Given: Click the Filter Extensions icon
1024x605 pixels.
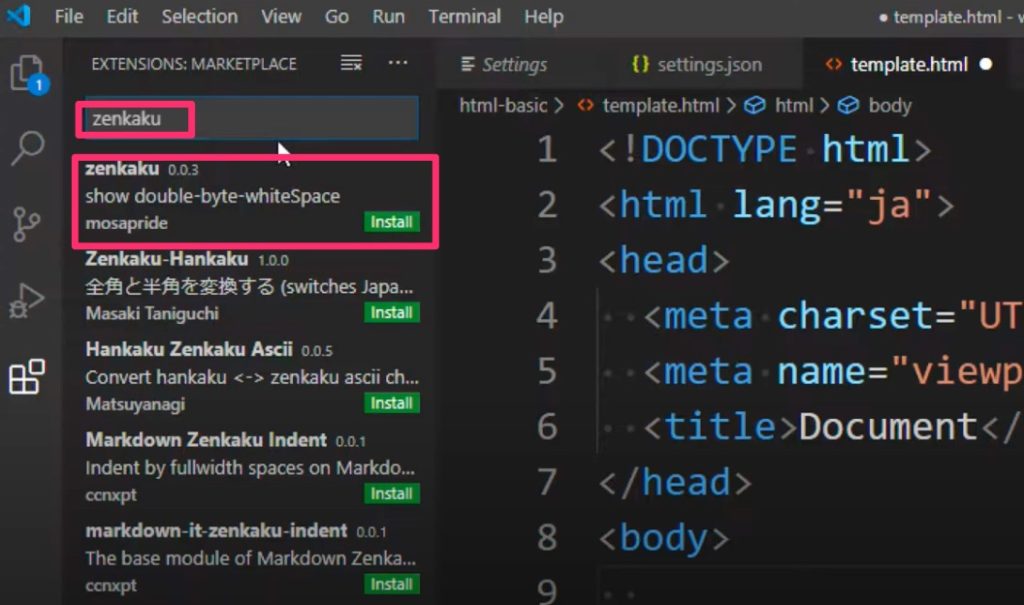Looking at the screenshot, I should pyautogui.click(x=350, y=62).
